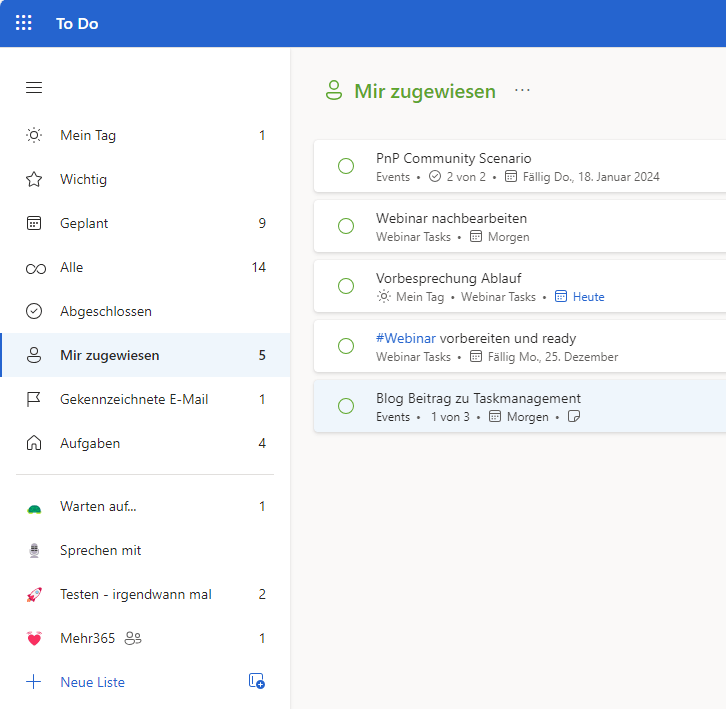Open Testen - irgendwann mal list

click(x=145, y=594)
